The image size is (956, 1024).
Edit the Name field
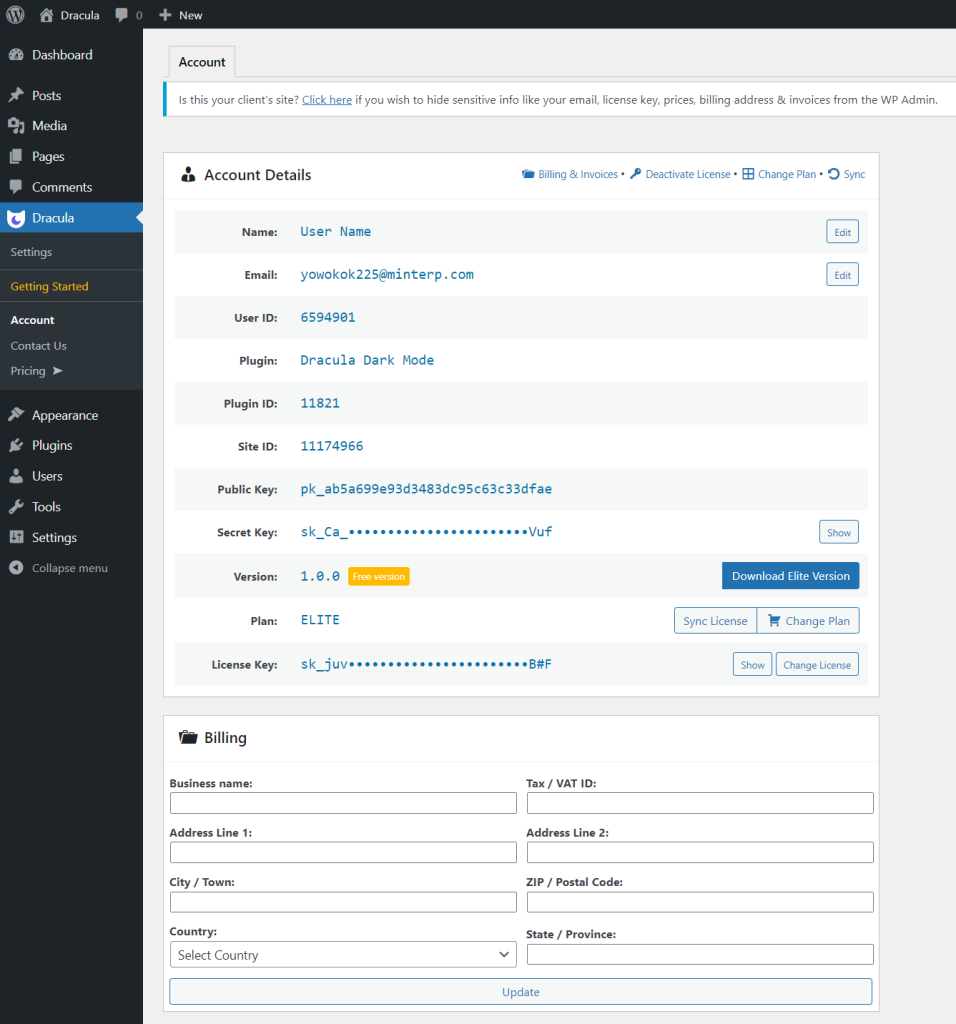click(x=842, y=232)
